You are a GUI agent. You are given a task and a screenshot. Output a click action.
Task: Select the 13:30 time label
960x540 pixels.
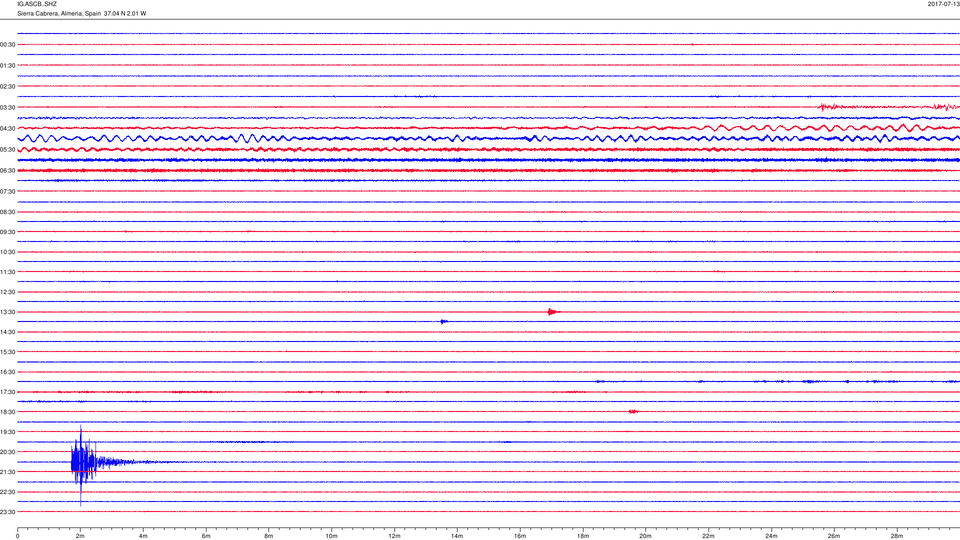pyautogui.click(x=8, y=312)
